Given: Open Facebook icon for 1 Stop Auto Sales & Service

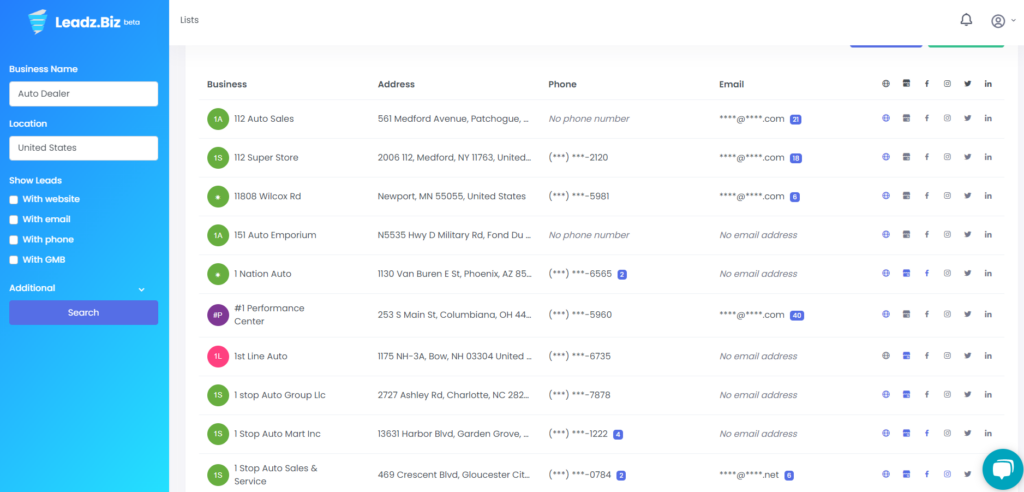Looking at the screenshot, I should [926, 474].
